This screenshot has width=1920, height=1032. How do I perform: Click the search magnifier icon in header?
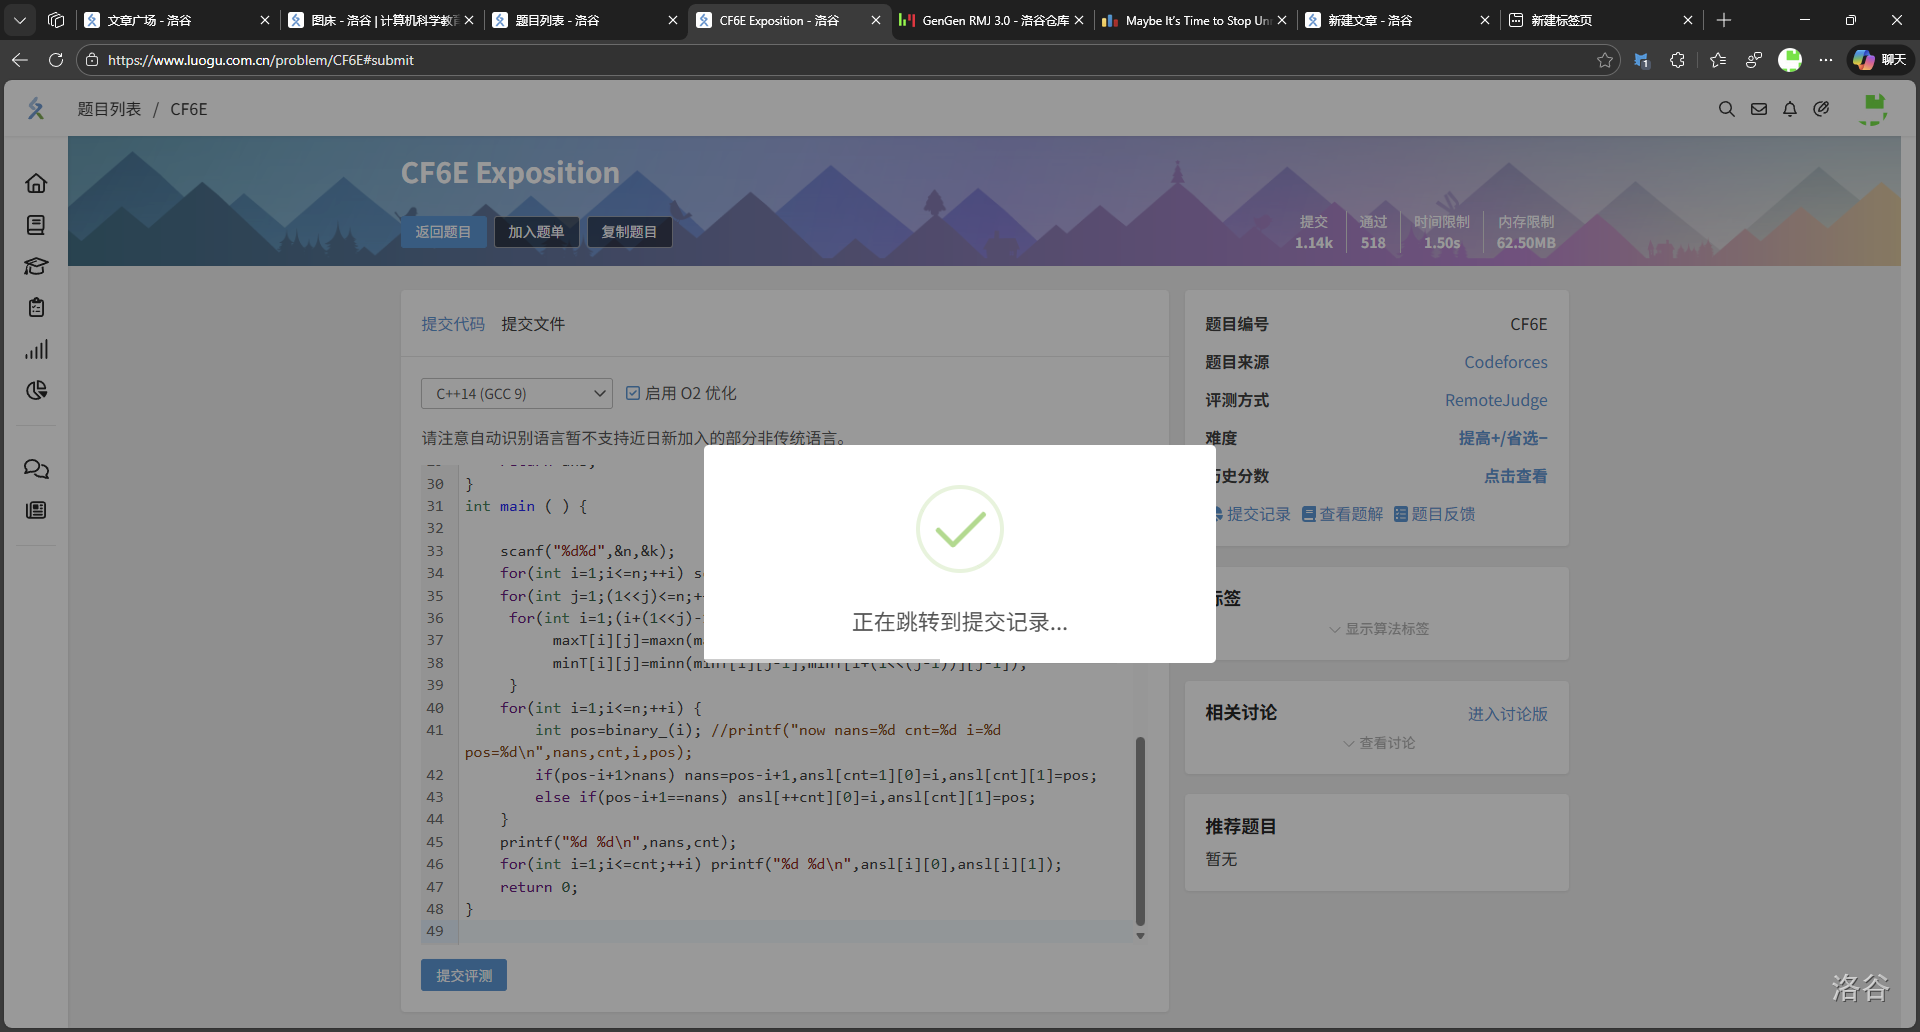coord(1726,109)
